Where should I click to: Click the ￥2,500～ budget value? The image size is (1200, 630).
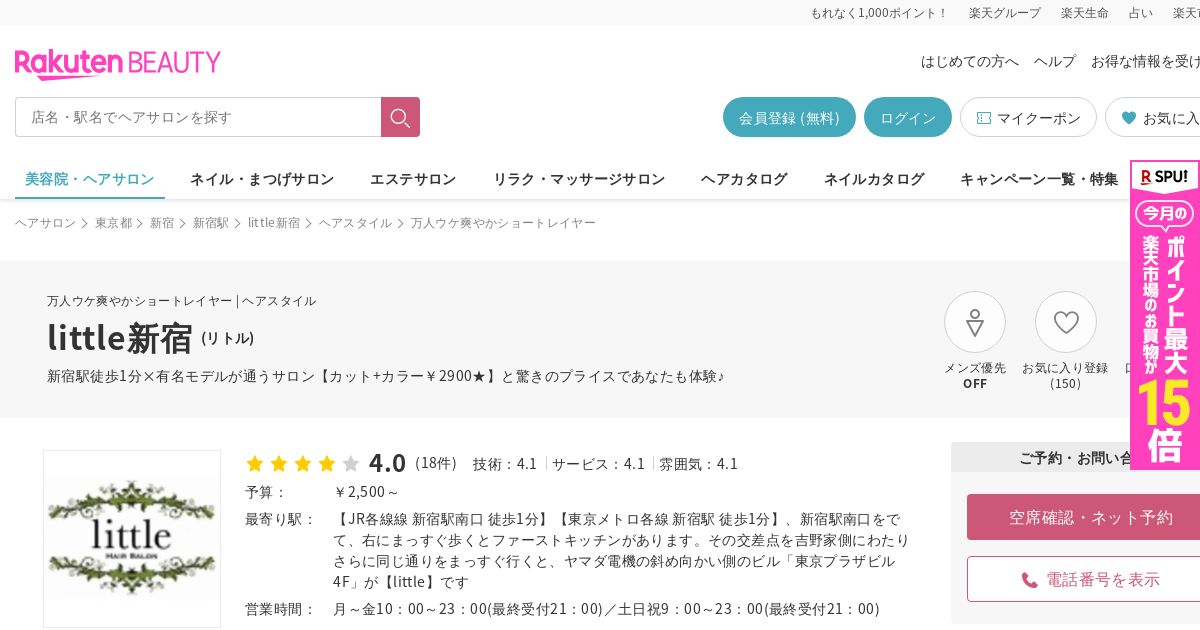click(366, 492)
